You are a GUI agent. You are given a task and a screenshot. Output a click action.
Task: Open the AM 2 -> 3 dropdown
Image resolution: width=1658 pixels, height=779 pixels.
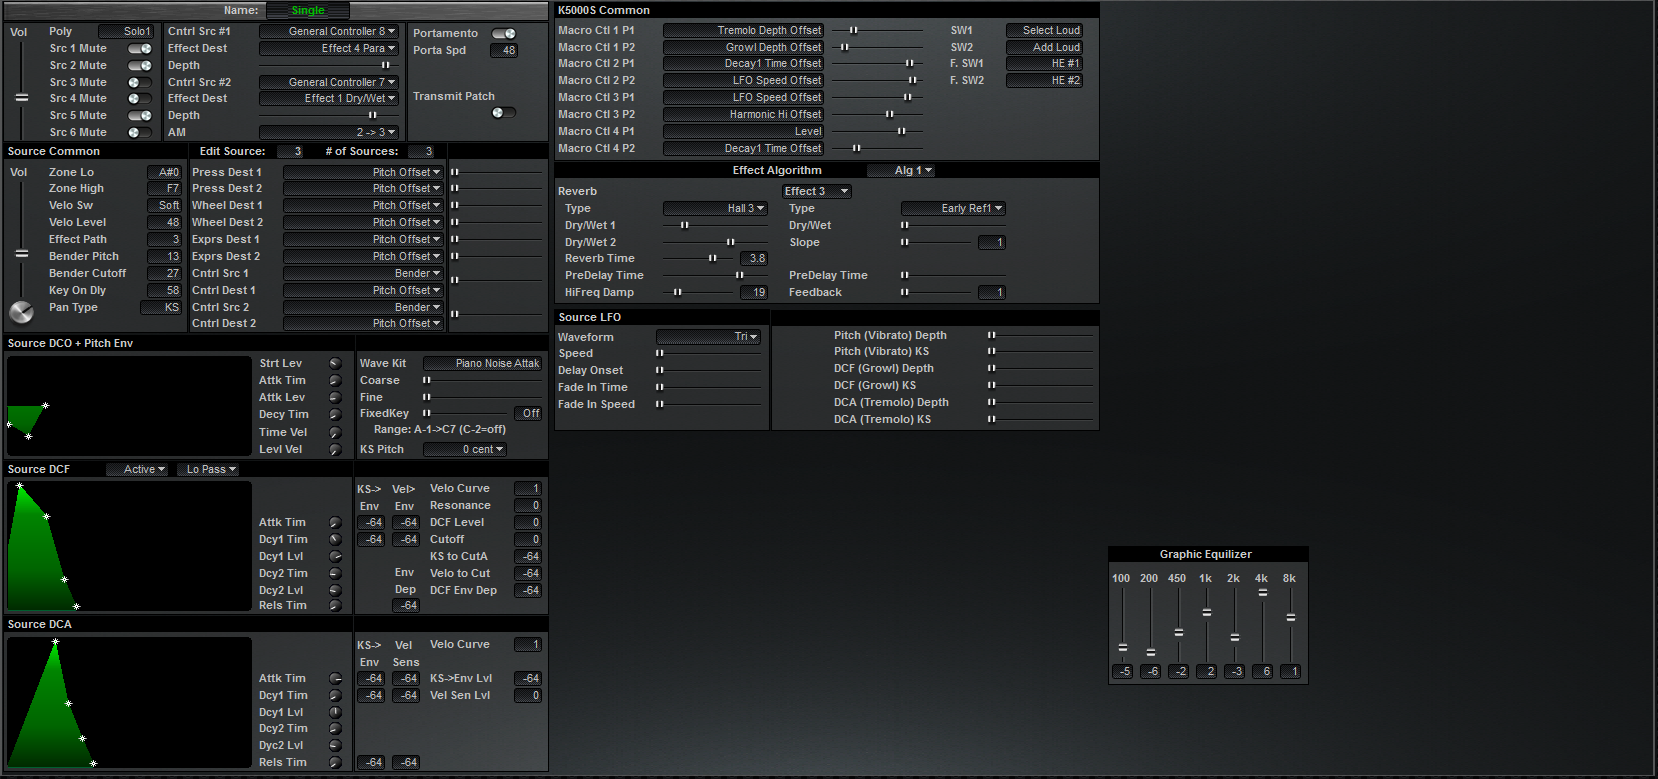point(329,133)
